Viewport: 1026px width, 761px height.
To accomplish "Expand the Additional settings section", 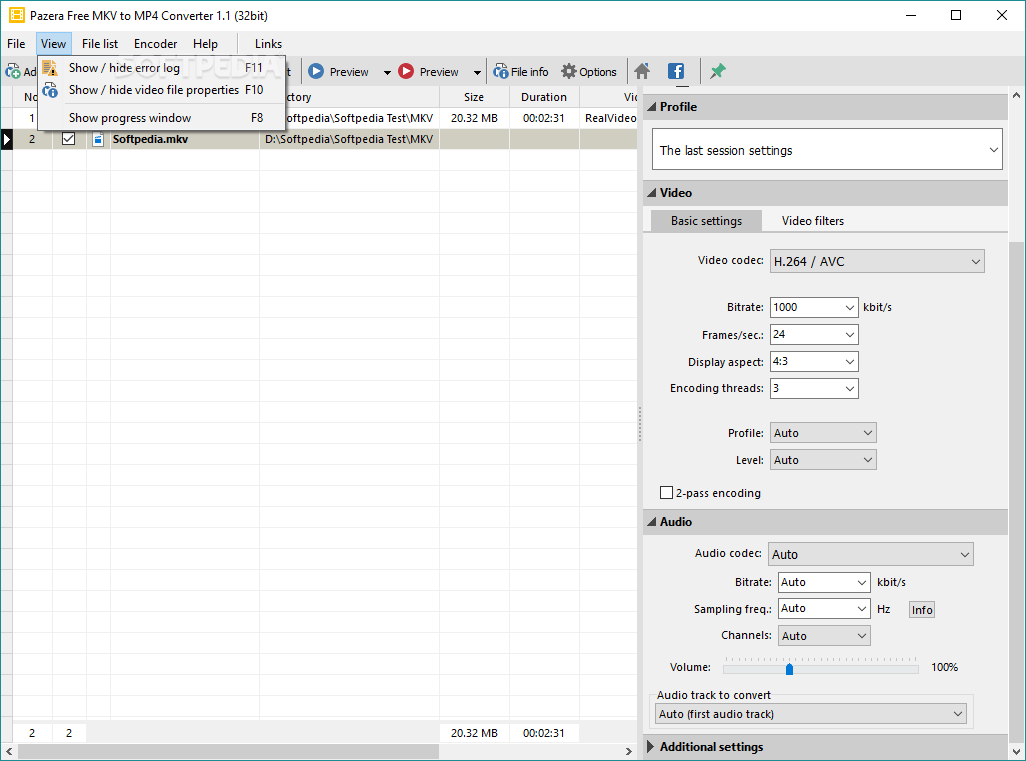I will click(x=651, y=747).
